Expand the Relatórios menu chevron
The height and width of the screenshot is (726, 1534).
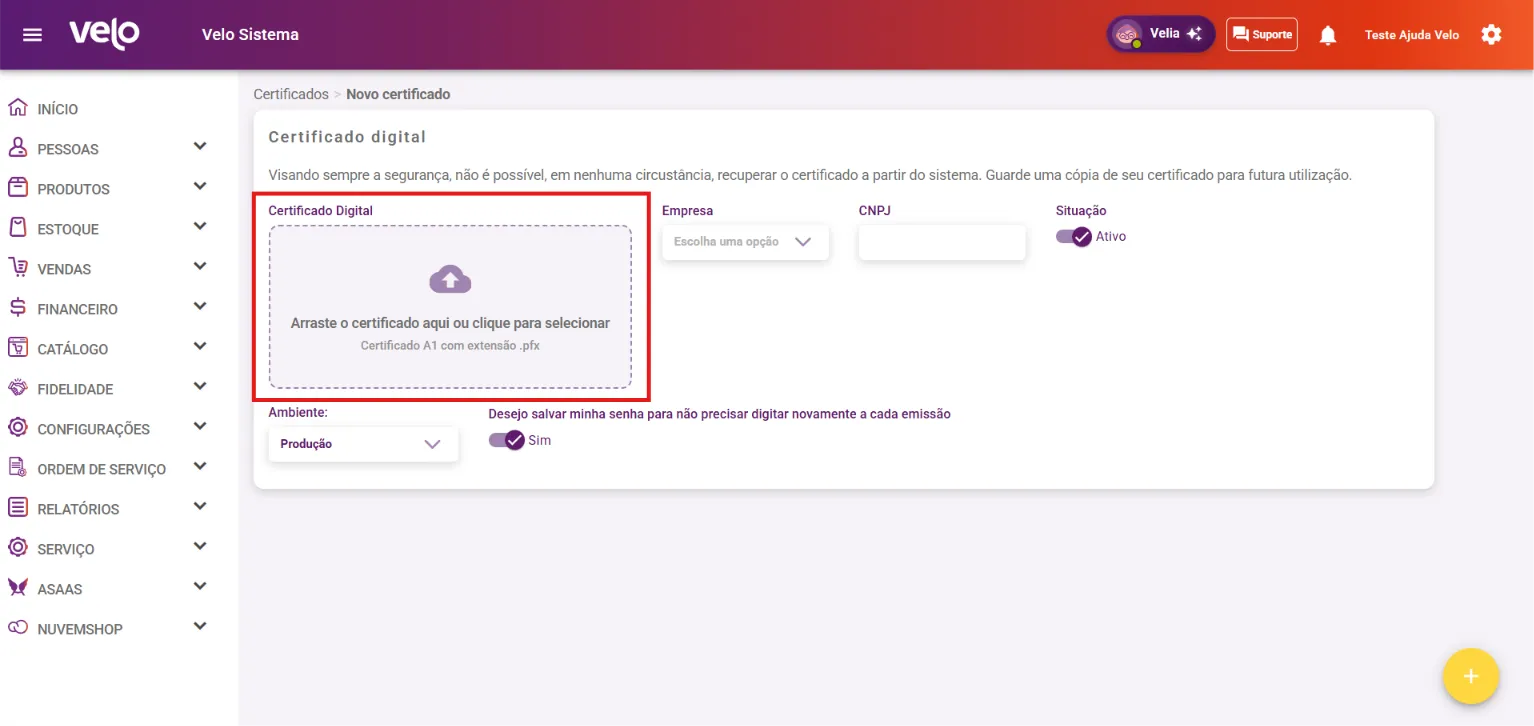point(200,507)
